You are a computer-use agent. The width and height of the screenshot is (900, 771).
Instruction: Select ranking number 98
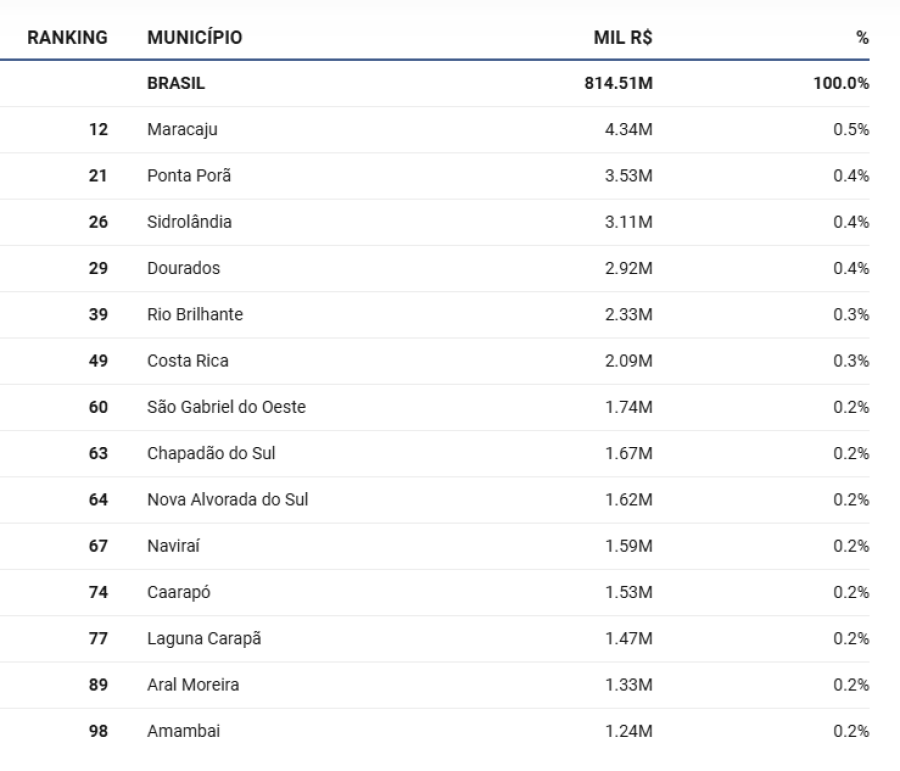pos(98,731)
